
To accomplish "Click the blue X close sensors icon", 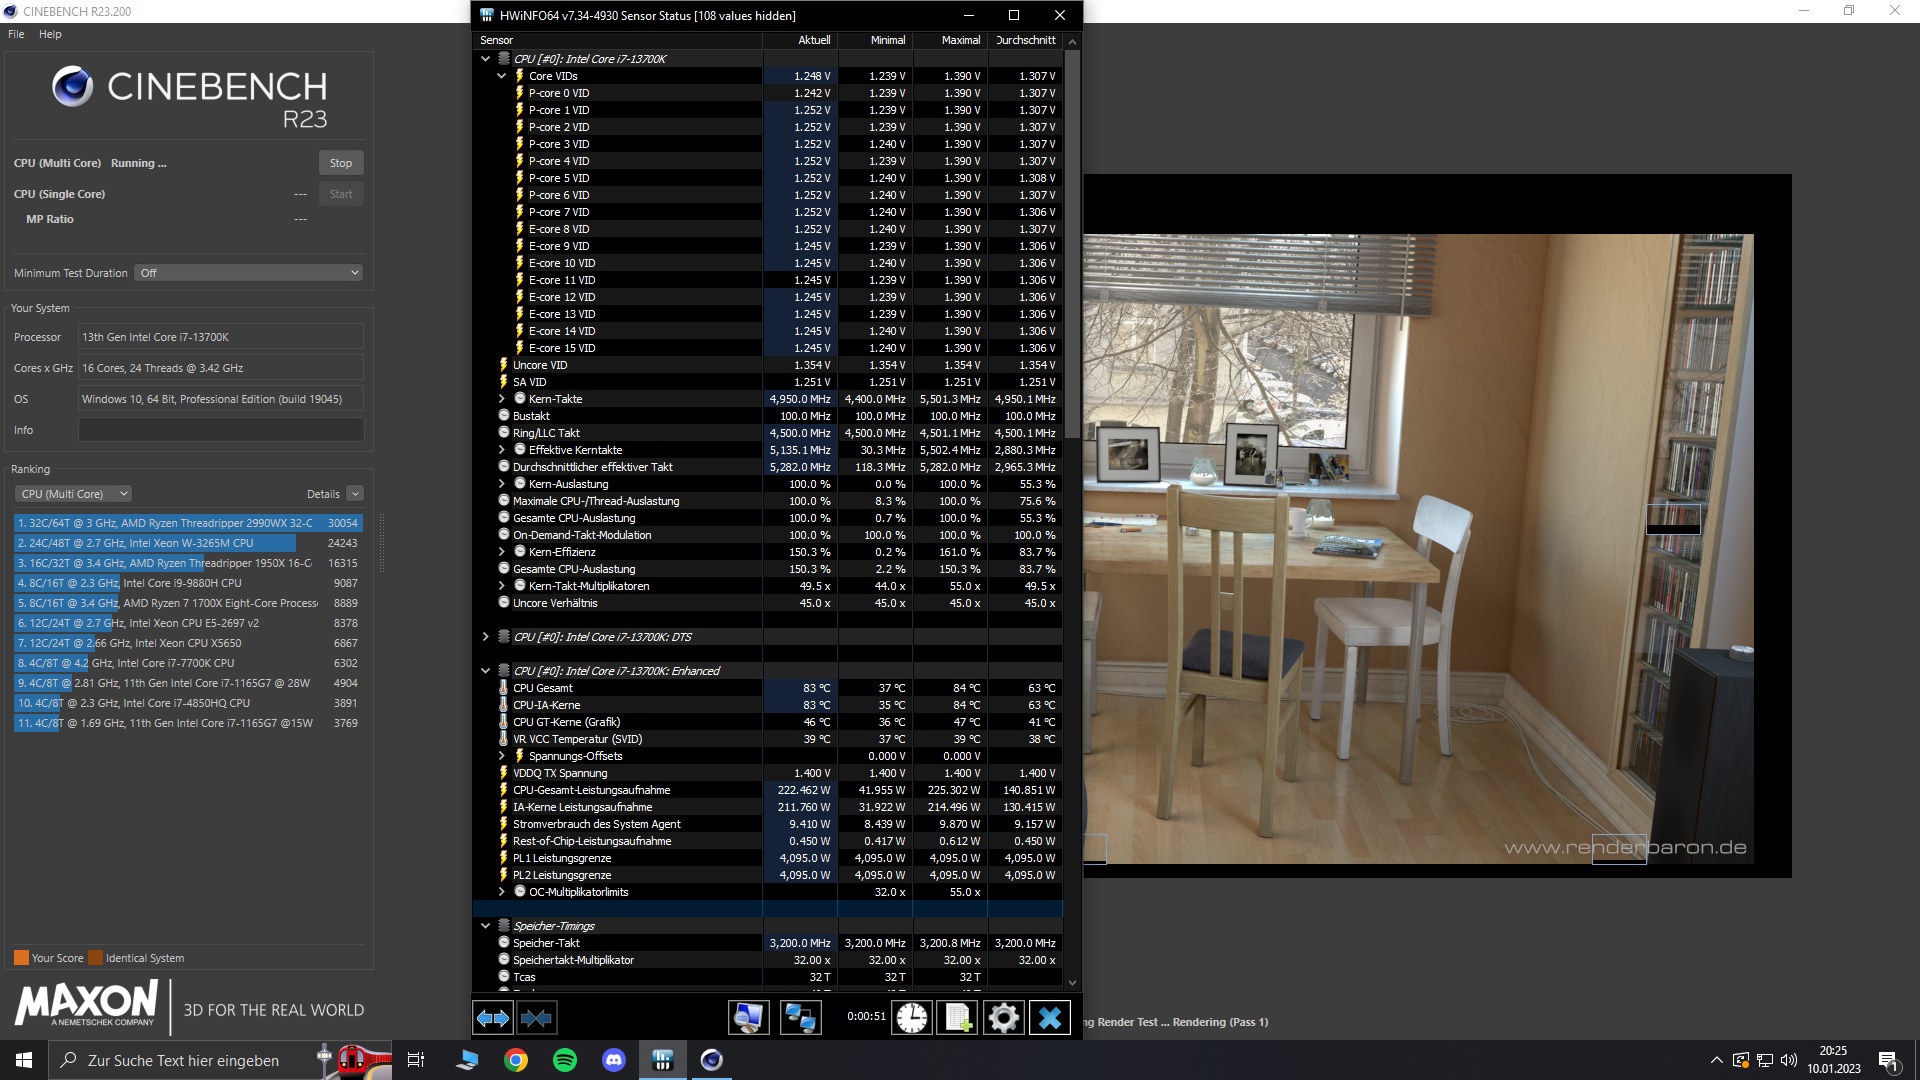I will [x=1049, y=1018].
